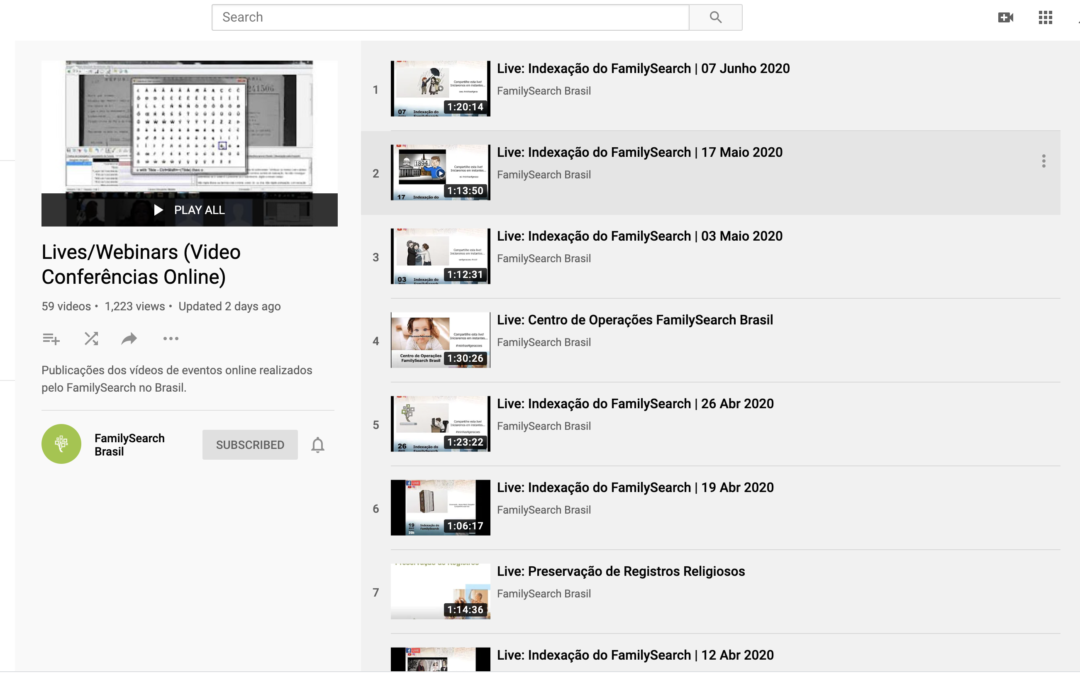Click thumbnail with duration 1:30:26
1080x675 pixels.
441,340
